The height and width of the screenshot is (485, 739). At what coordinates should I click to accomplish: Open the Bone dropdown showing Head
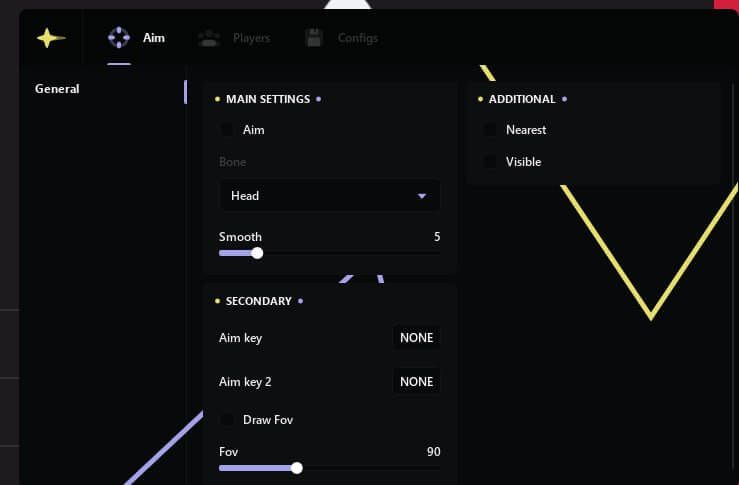(x=329, y=196)
